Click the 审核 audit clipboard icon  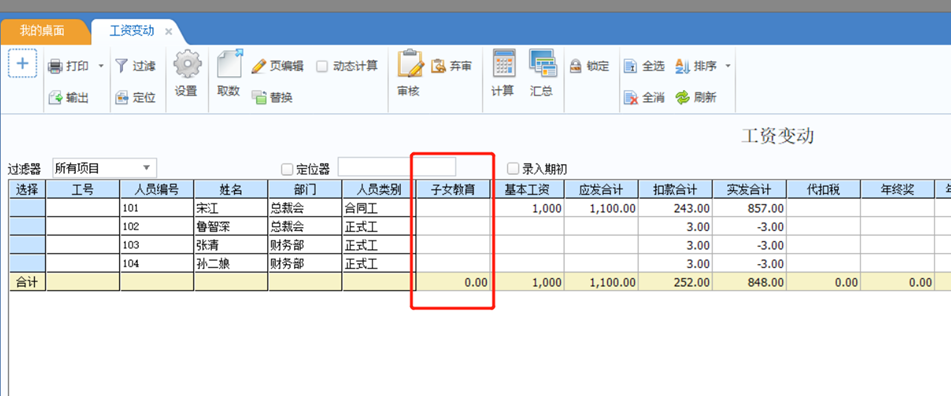tap(410, 64)
